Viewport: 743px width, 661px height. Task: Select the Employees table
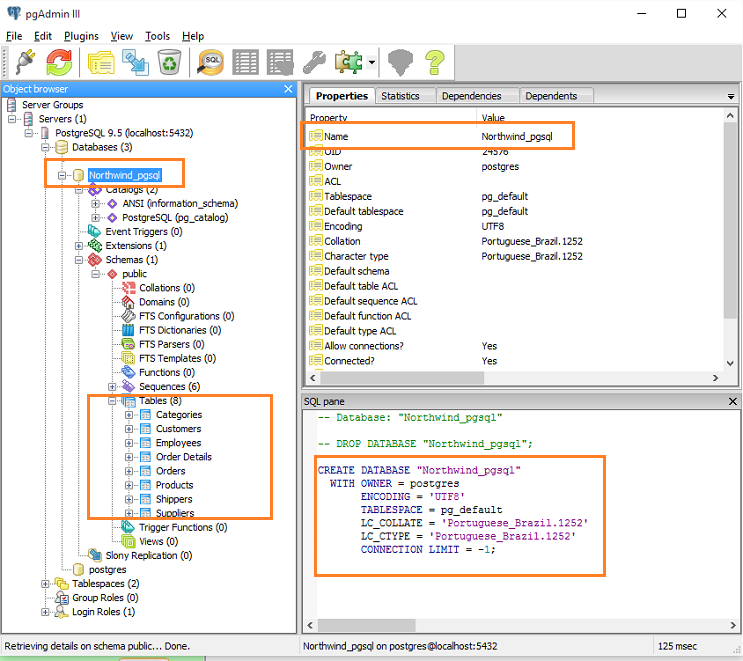point(179,443)
